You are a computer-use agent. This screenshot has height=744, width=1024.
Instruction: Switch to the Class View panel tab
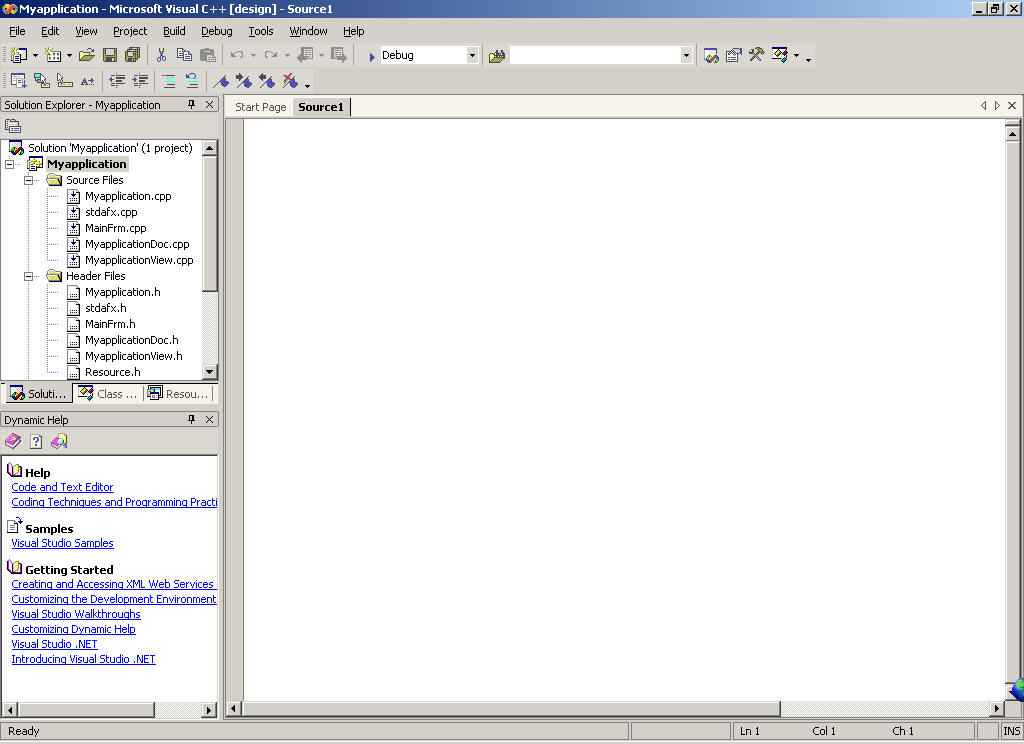point(108,394)
